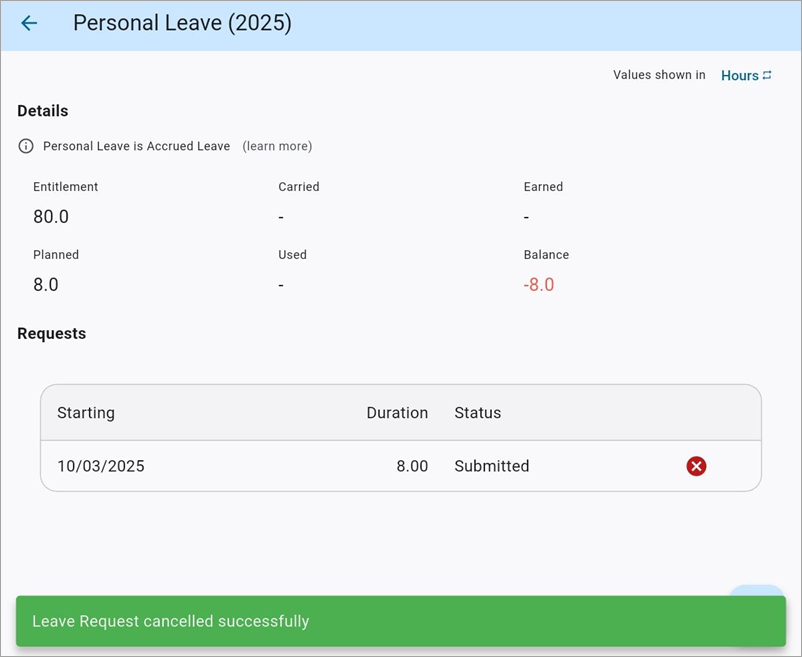Go back using the arrow icon
The image size is (802, 657).
coord(29,23)
